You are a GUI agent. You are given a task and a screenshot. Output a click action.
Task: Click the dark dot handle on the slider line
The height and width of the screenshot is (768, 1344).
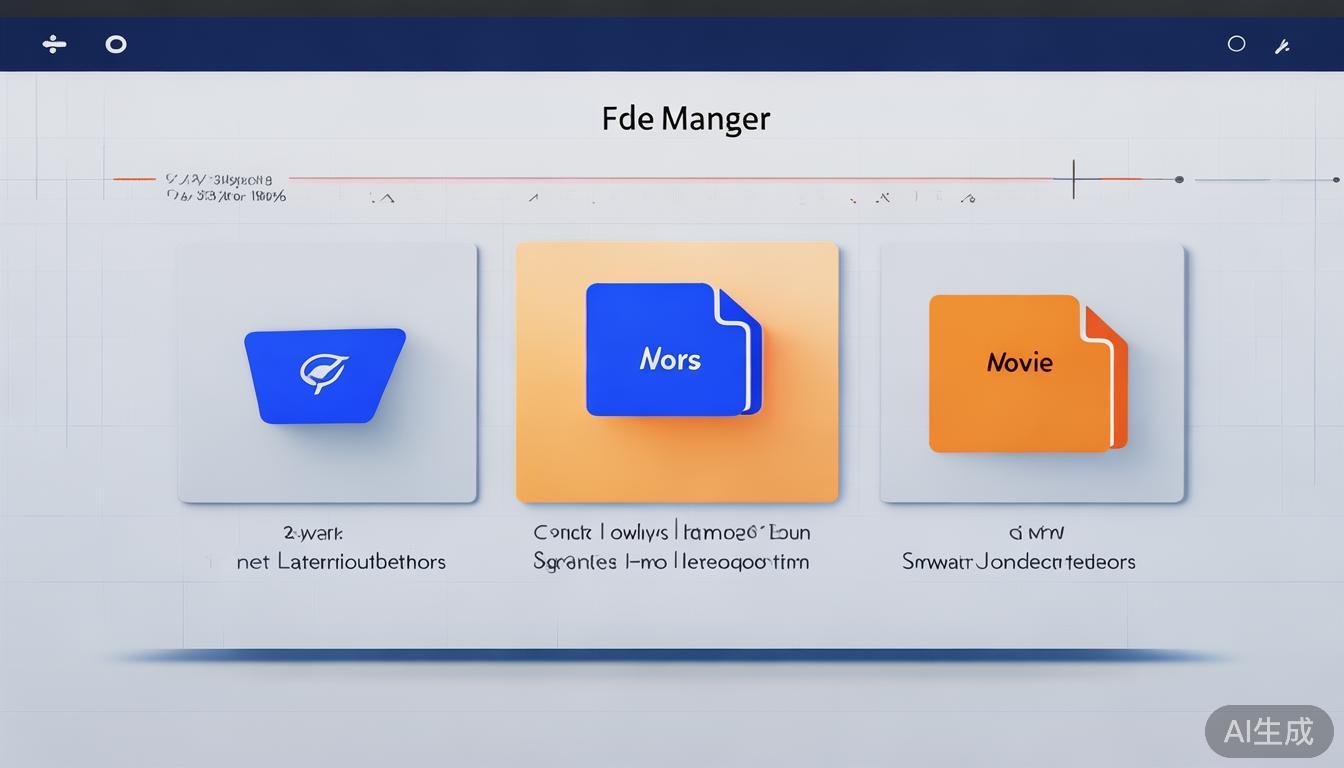(x=1179, y=180)
